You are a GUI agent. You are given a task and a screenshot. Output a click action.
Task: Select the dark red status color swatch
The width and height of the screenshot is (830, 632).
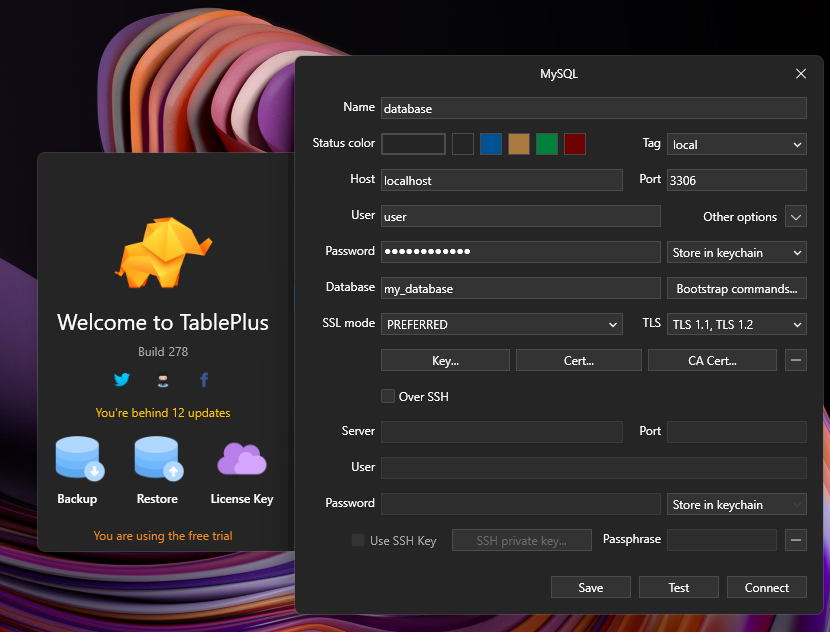click(x=575, y=144)
